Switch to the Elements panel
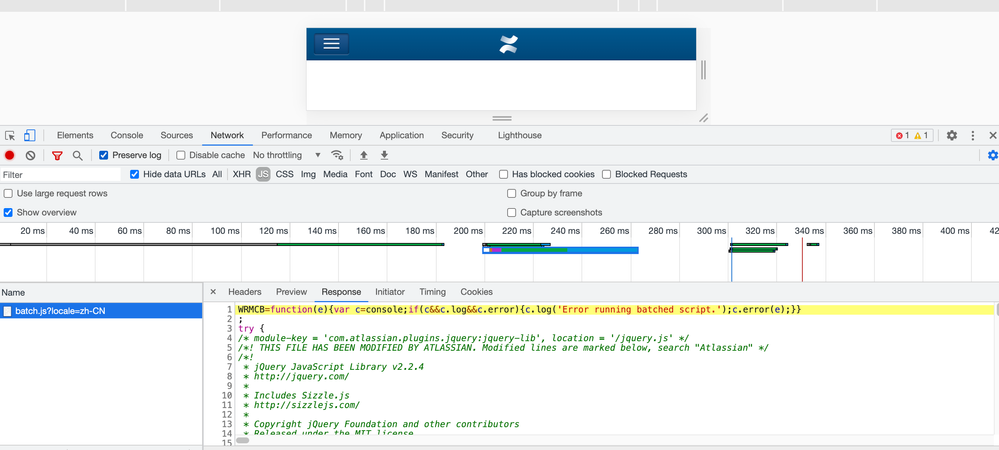 75,135
